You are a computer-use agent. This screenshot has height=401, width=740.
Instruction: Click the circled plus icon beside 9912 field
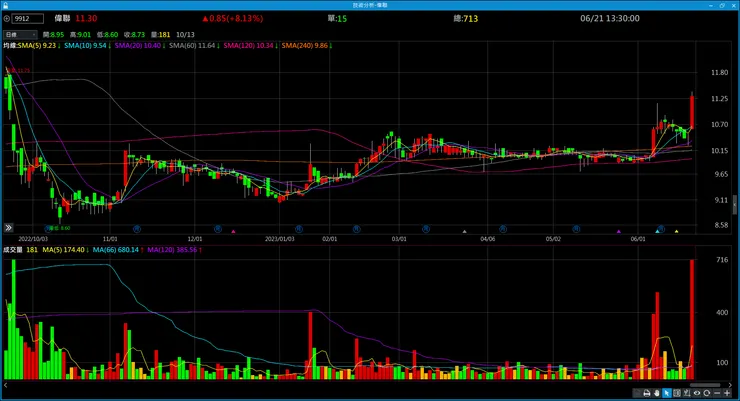[7, 19]
